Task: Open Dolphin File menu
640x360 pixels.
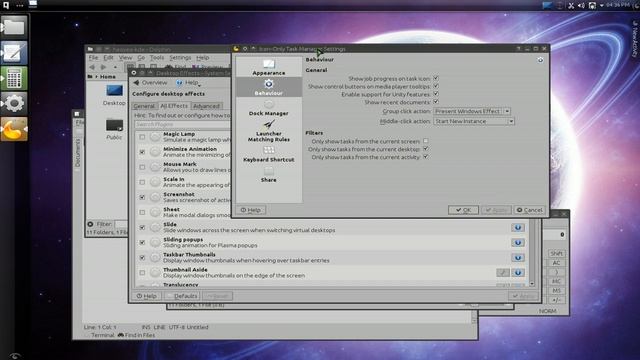Action: coord(93,58)
